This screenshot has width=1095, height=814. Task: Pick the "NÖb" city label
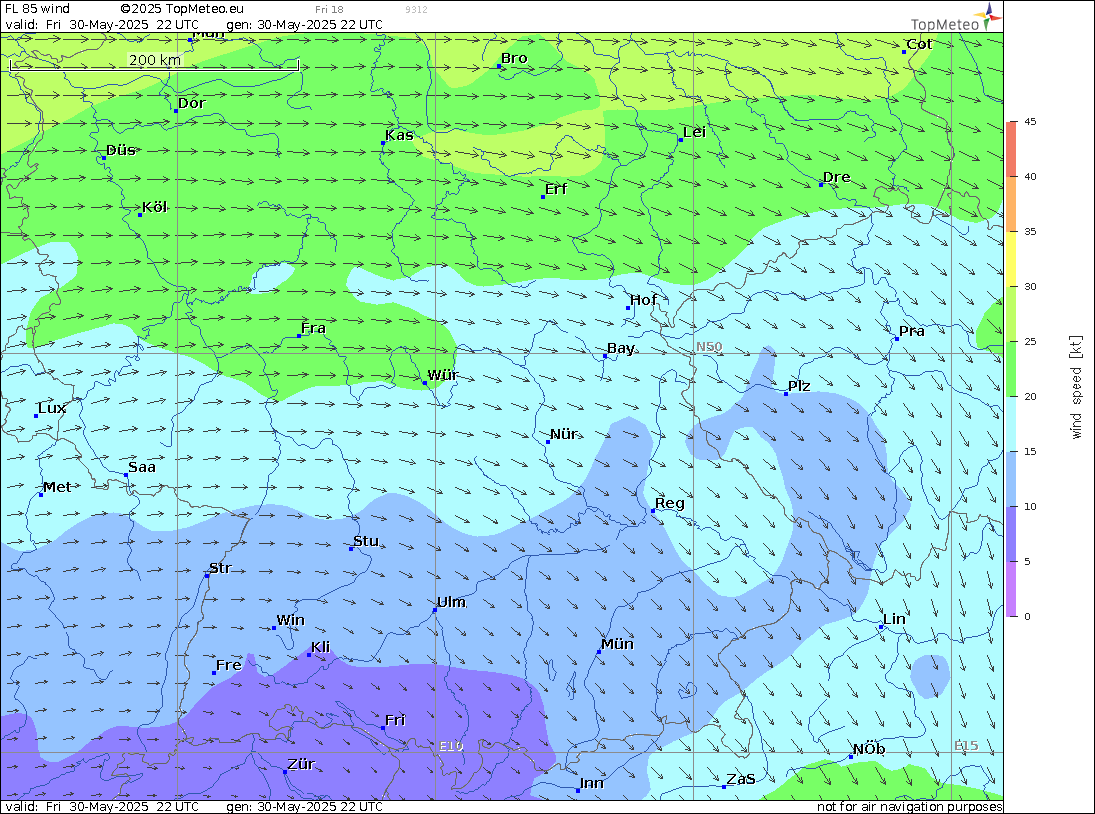point(869,749)
